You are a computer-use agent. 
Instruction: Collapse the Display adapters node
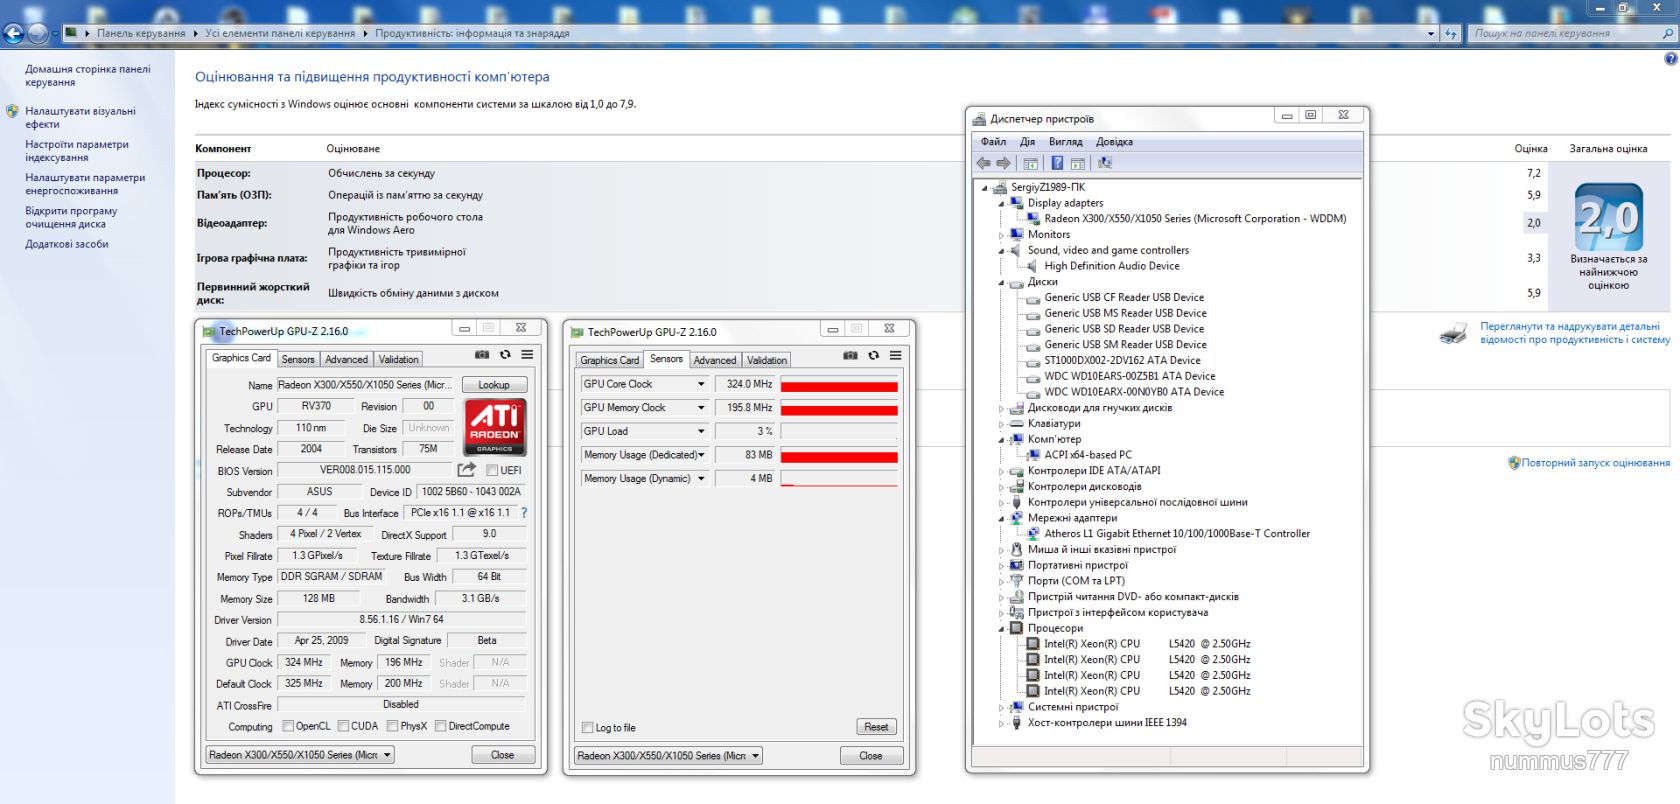pos(1001,203)
